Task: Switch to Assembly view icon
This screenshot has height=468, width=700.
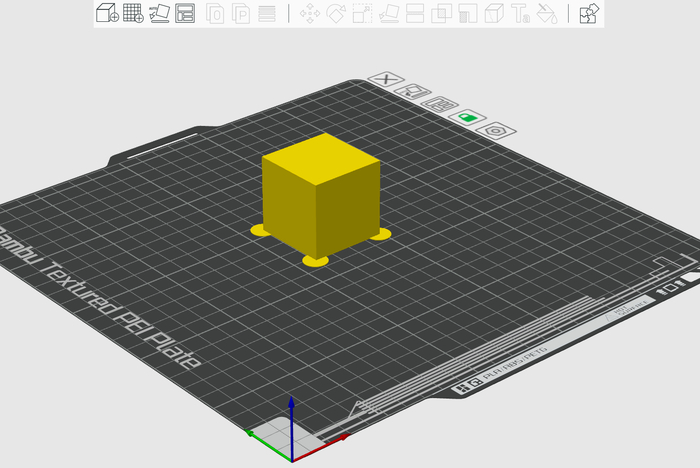Action: pyautogui.click(x=589, y=13)
